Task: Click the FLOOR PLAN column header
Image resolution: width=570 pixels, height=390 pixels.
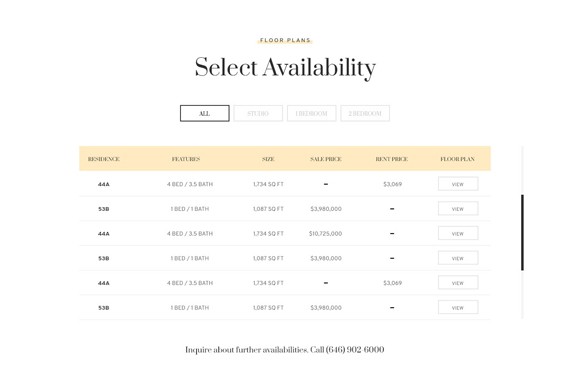Action: [x=457, y=159]
